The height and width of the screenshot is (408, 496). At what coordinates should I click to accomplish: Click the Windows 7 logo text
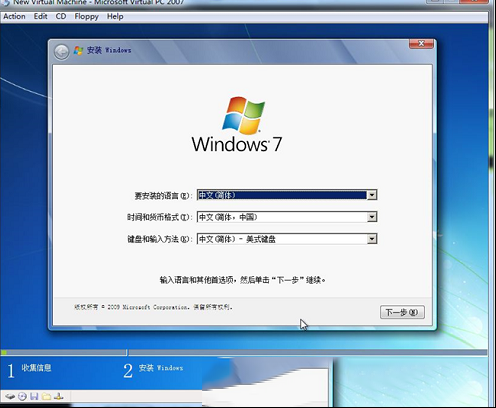[x=237, y=144]
